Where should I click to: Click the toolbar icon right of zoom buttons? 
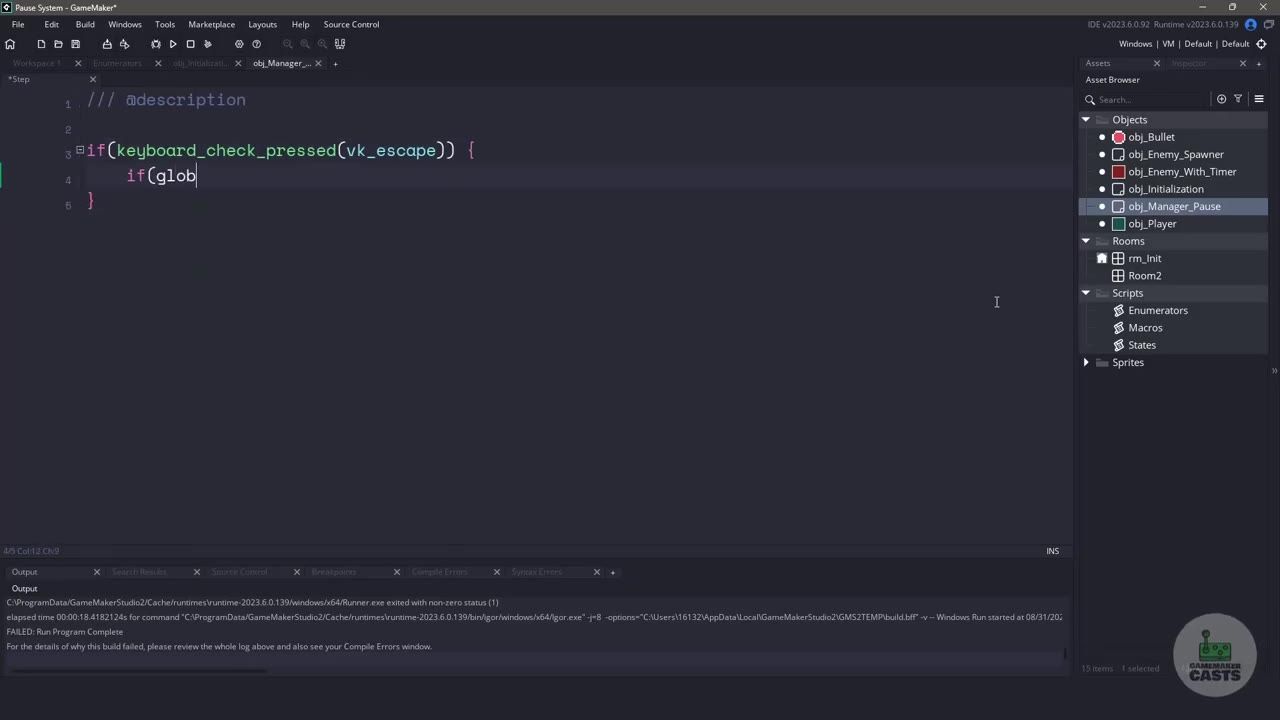tap(340, 44)
